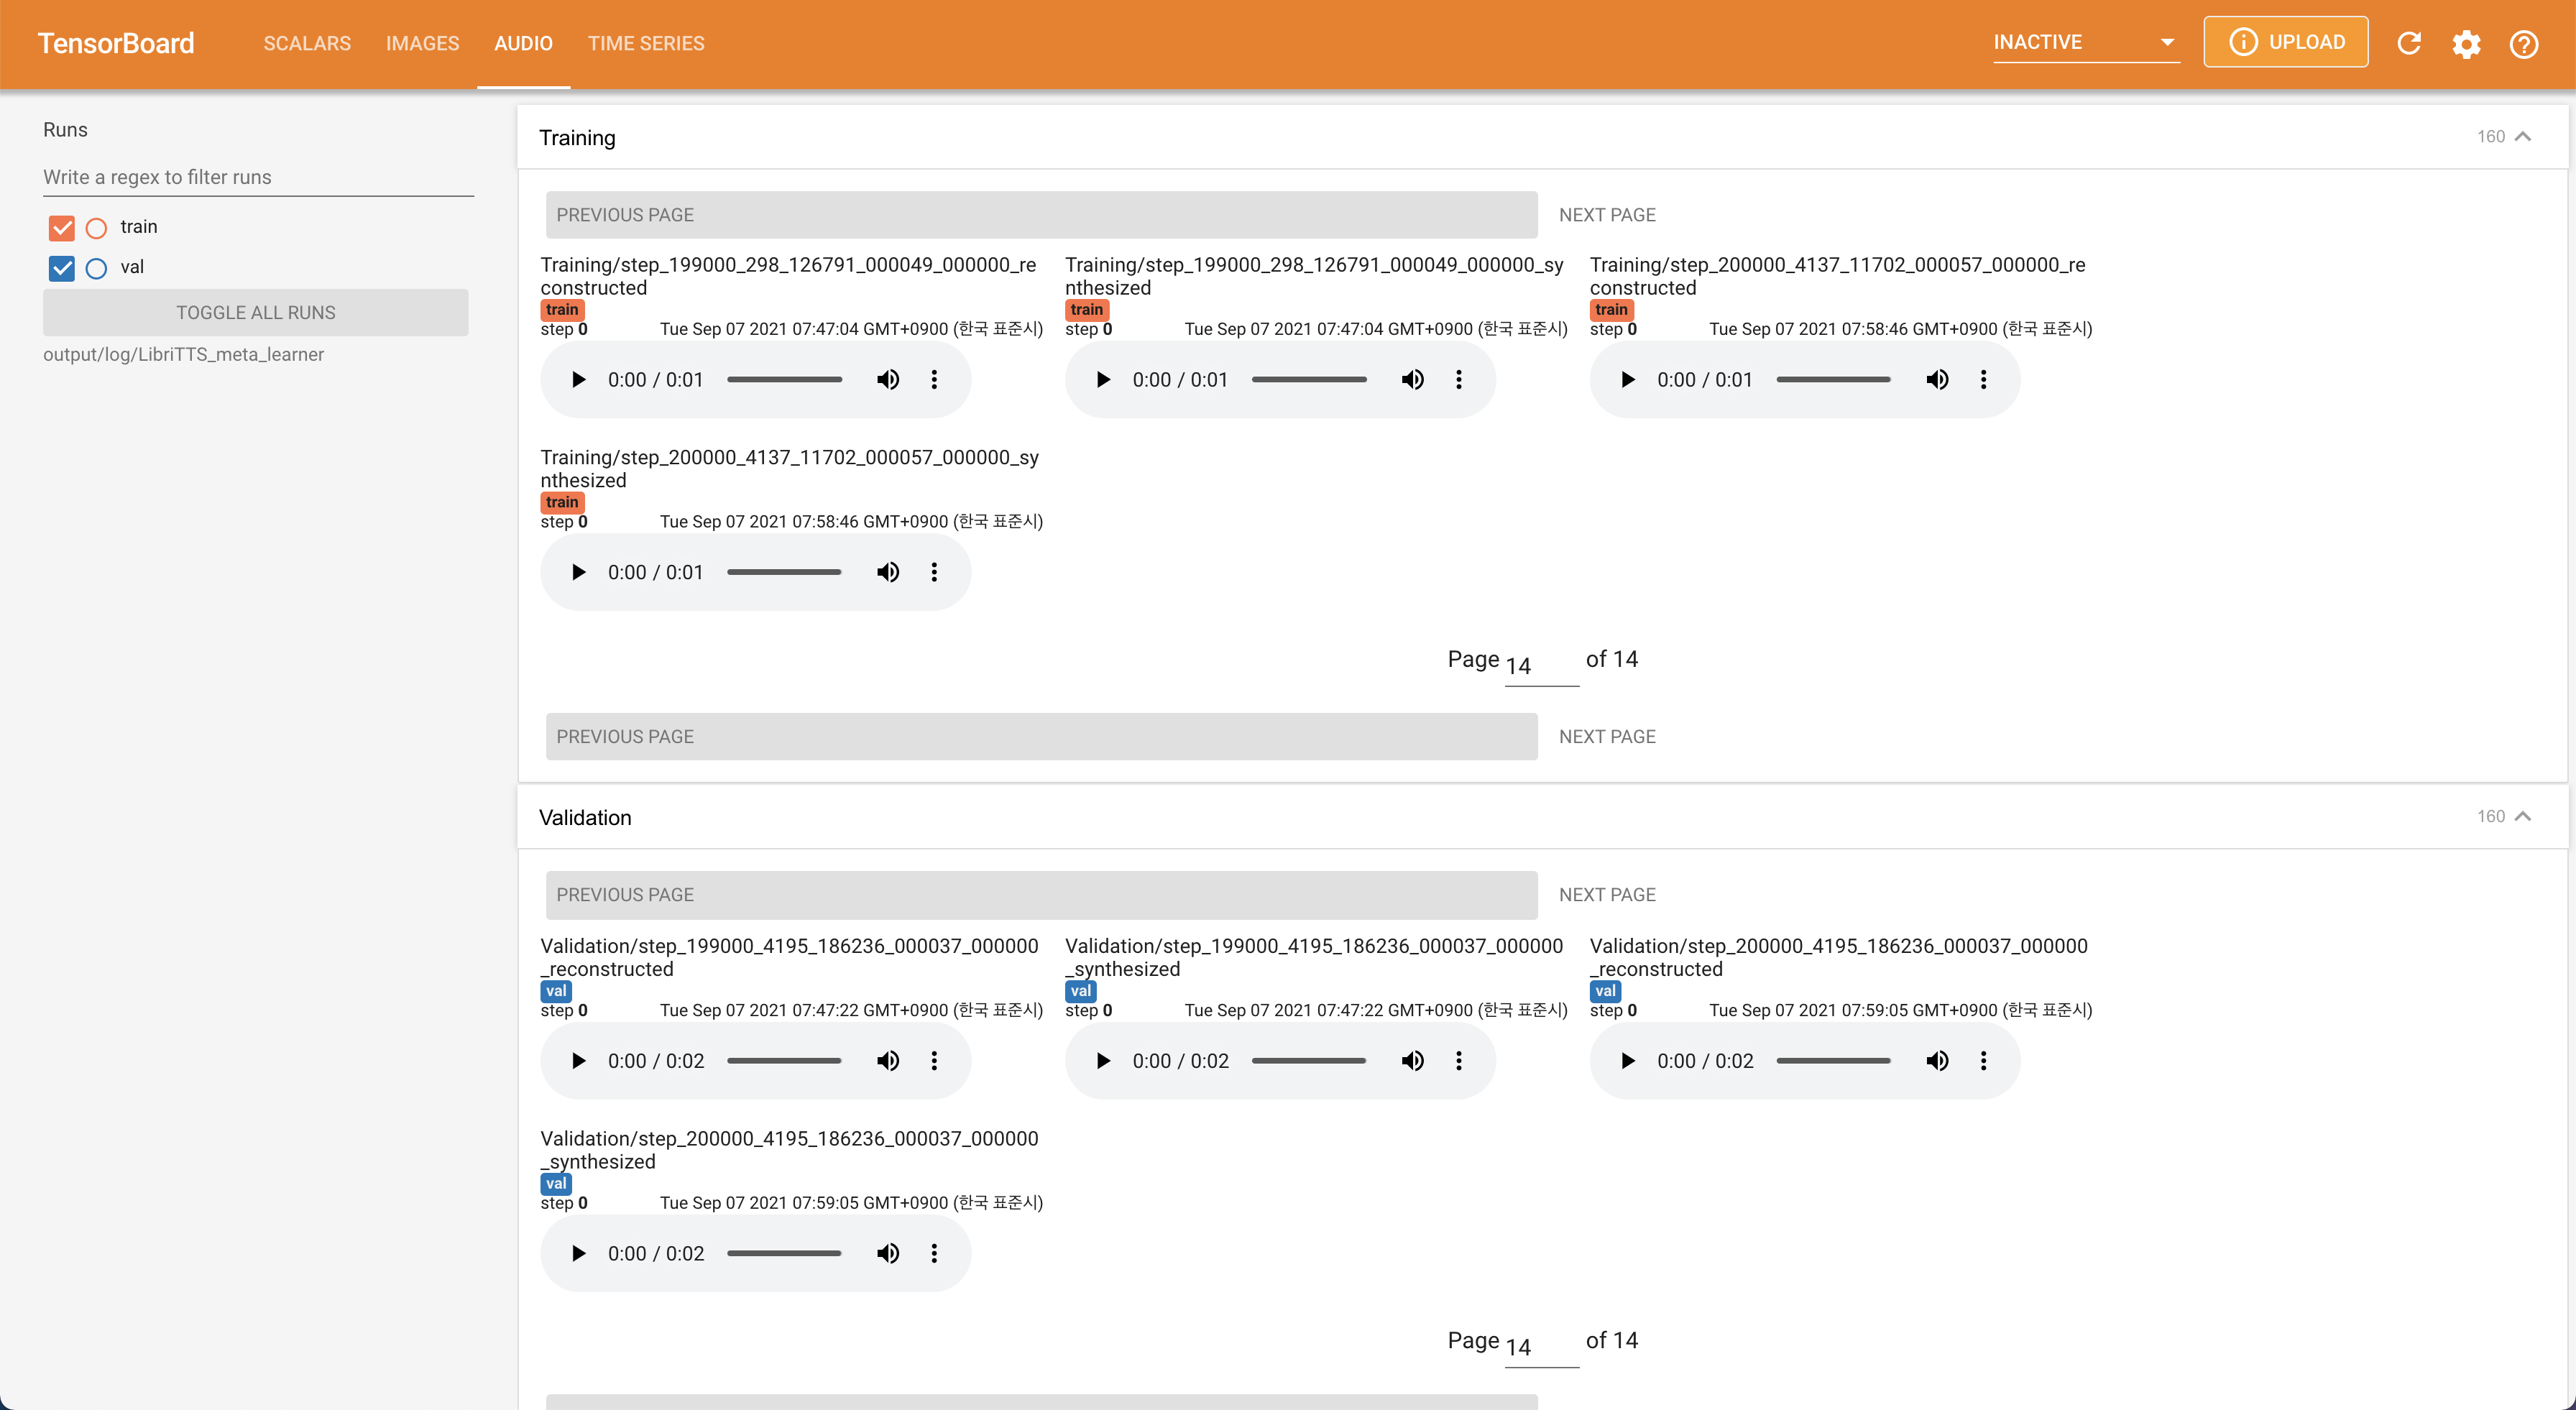Switch to the TIME SERIES tab
The image size is (2576, 1410).
point(646,44)
